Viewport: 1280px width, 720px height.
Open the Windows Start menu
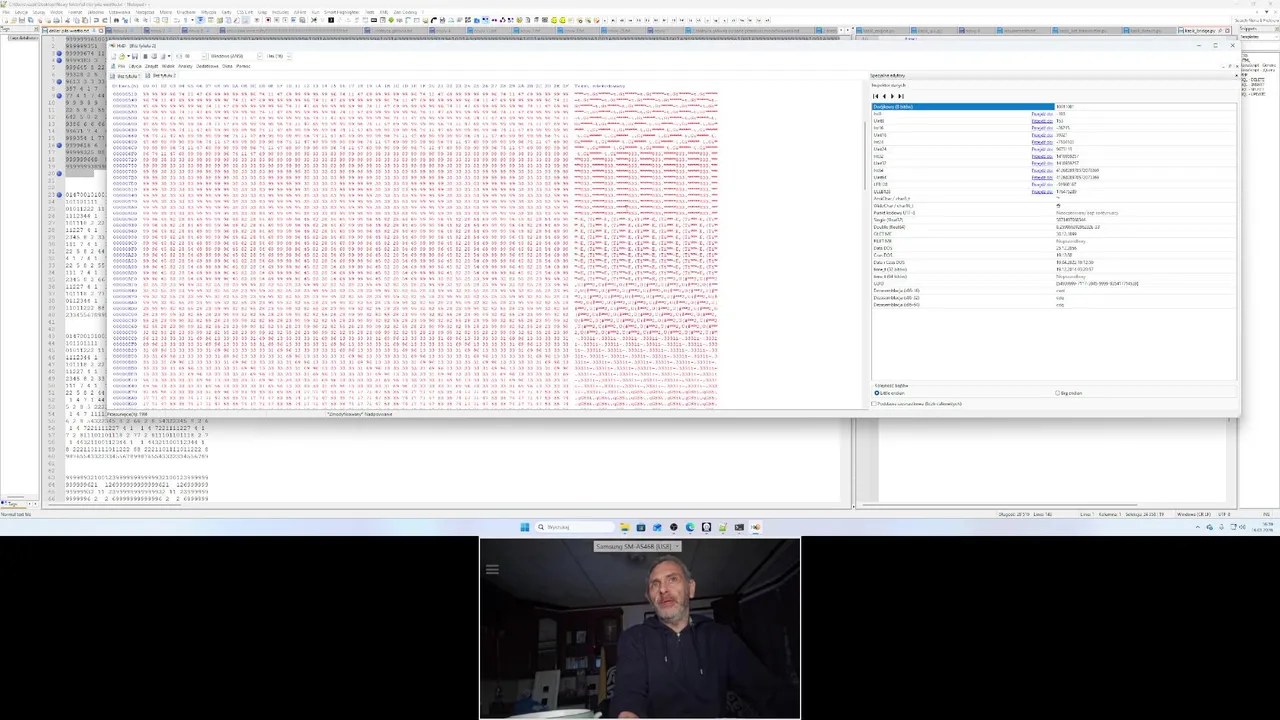(x=525, y=527)
